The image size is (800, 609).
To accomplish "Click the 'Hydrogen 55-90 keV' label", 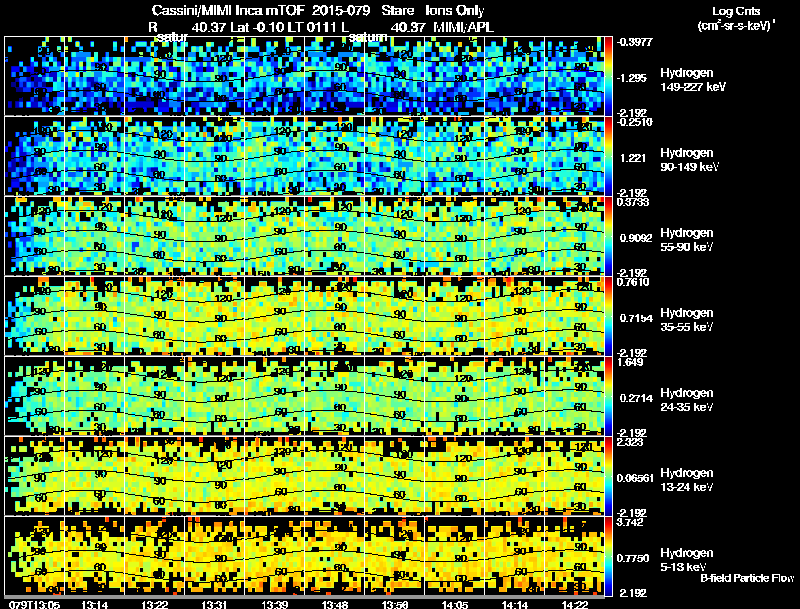I will point(687,240).
